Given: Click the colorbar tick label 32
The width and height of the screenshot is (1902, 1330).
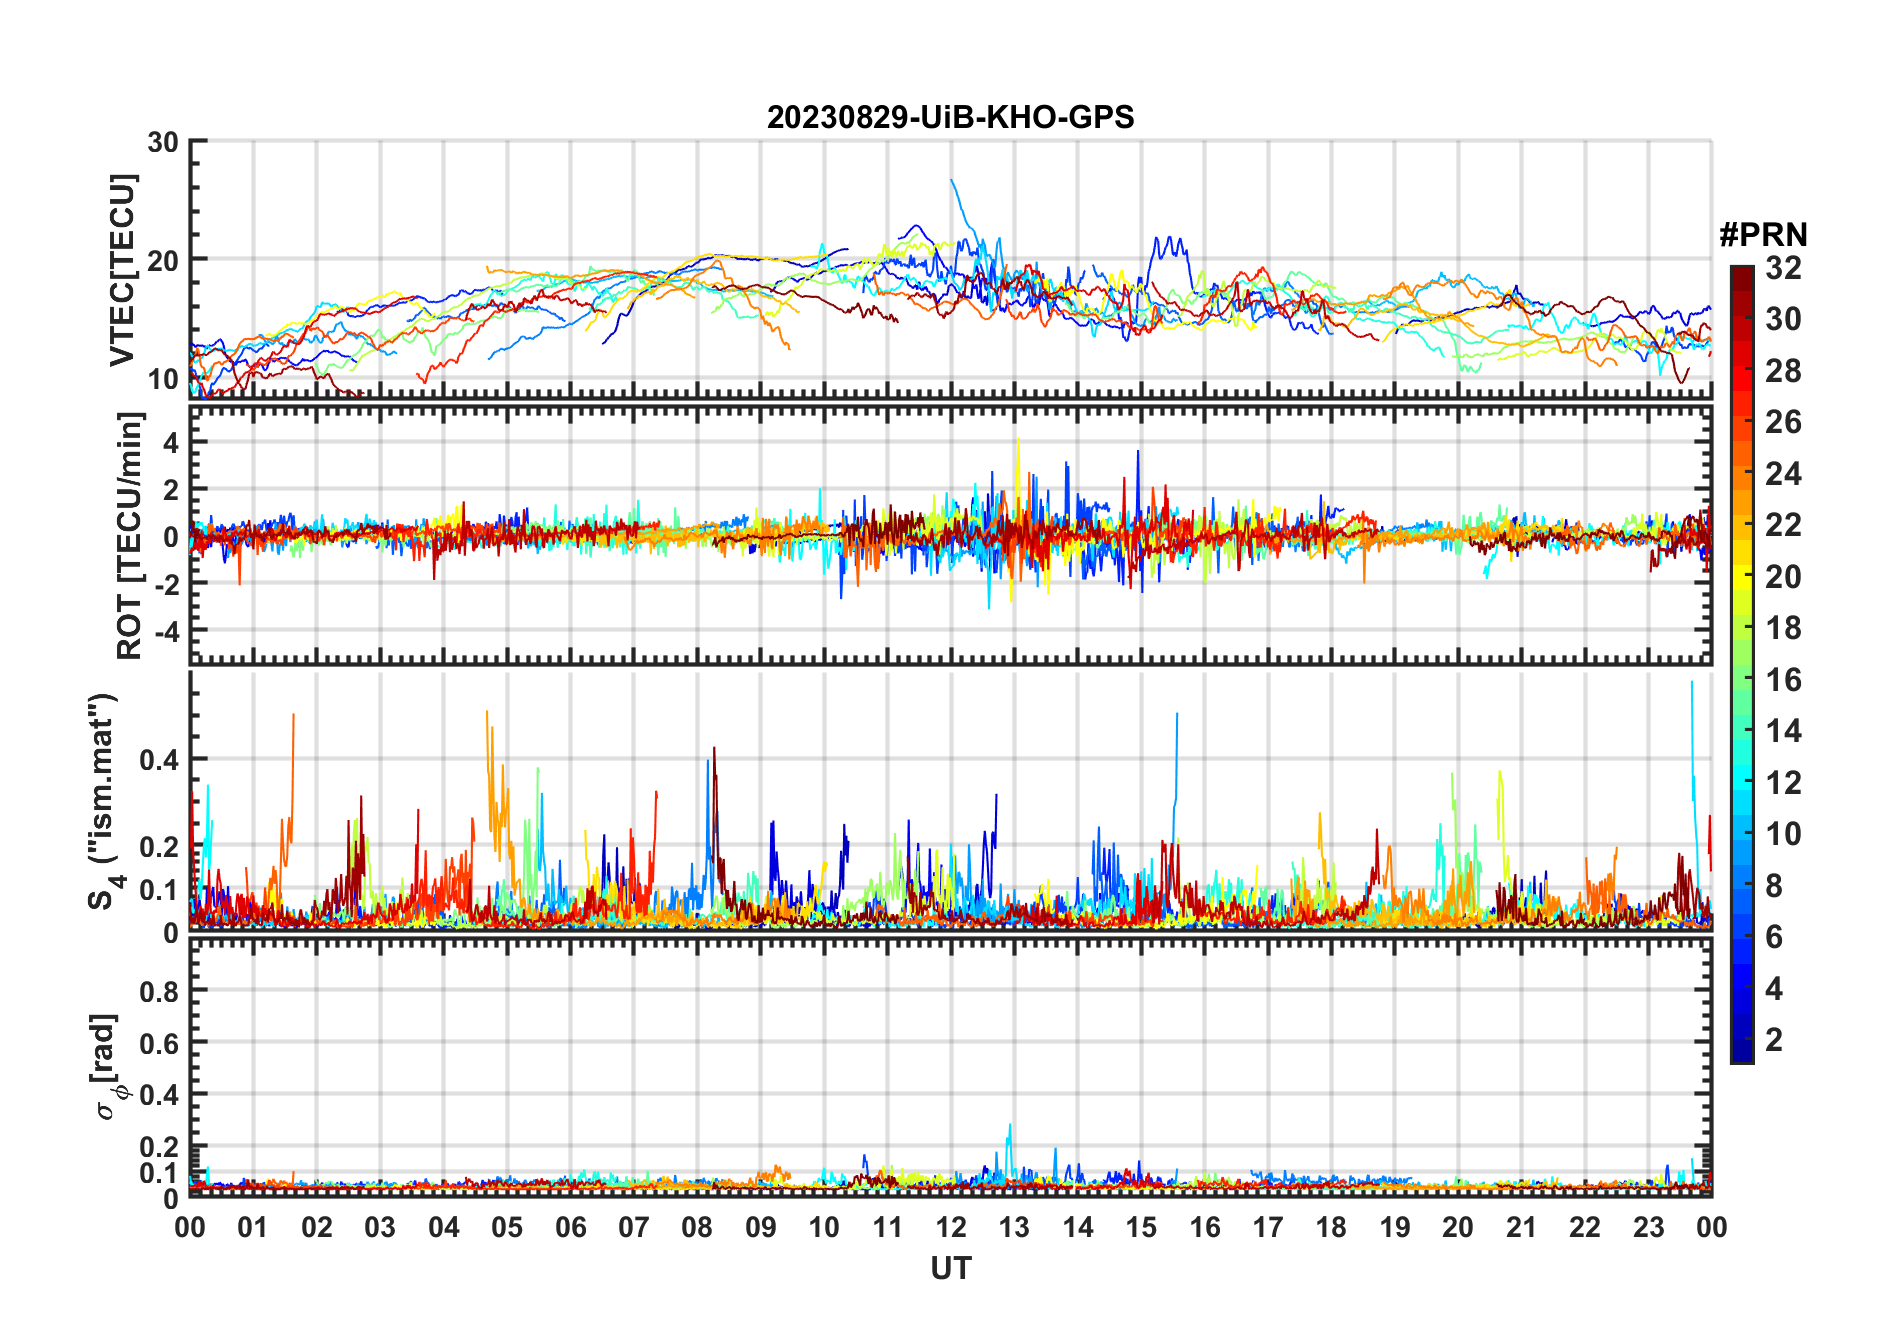Looking at the screenshot, I should [1783, 268].
